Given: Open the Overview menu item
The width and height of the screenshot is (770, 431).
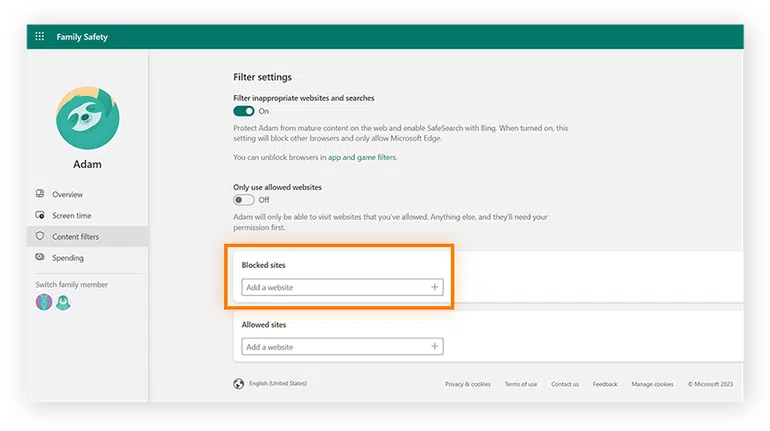Looking at the screenshot, I should [68, 194].
